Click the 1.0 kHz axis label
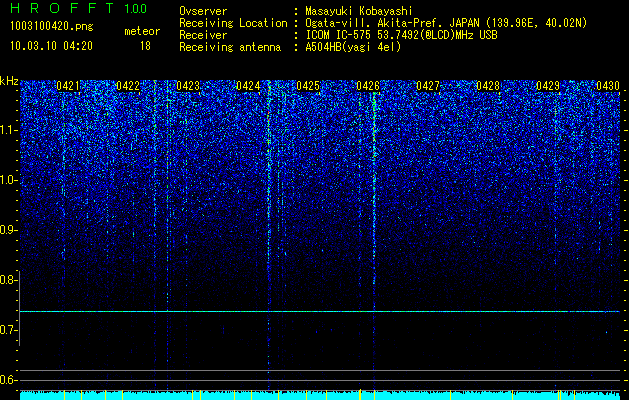Screen dimensions: 629x400 point(9,180)
